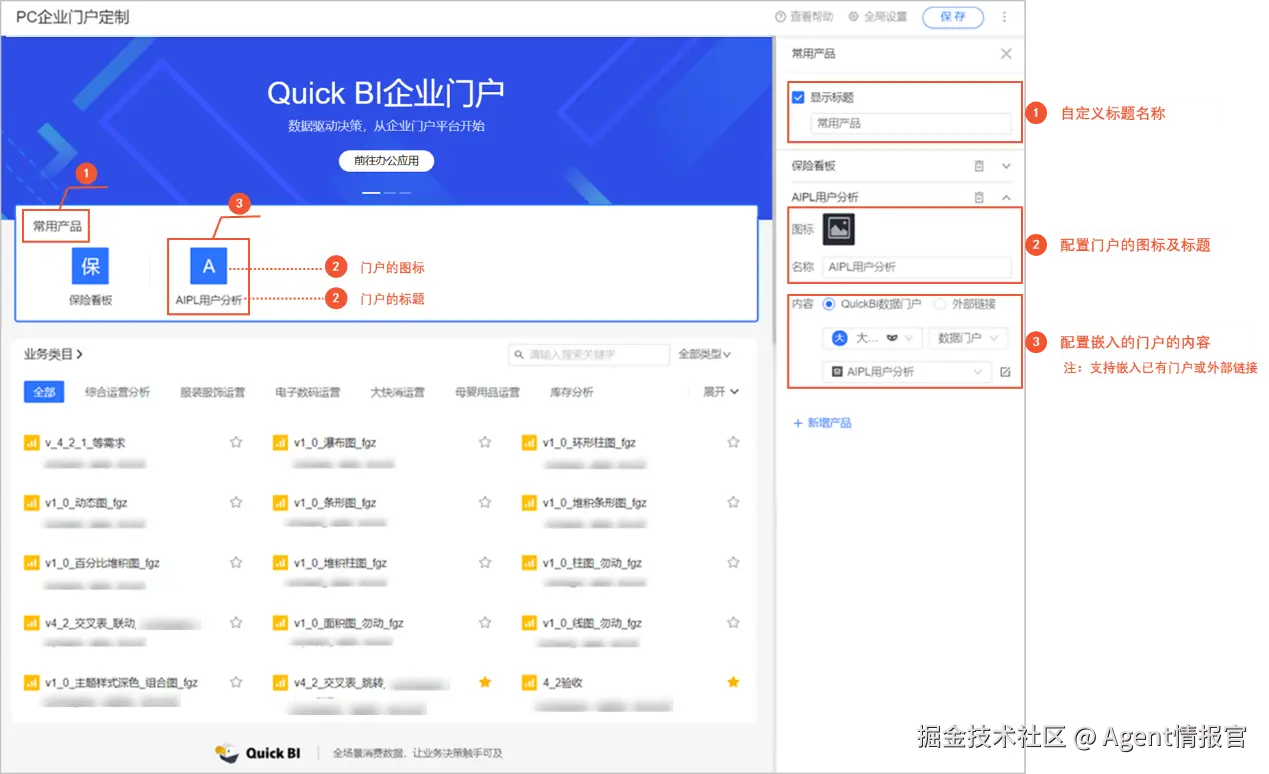Switch to the 综合运营分析 tab
The image size is (1269, 774).
(118, 392)
